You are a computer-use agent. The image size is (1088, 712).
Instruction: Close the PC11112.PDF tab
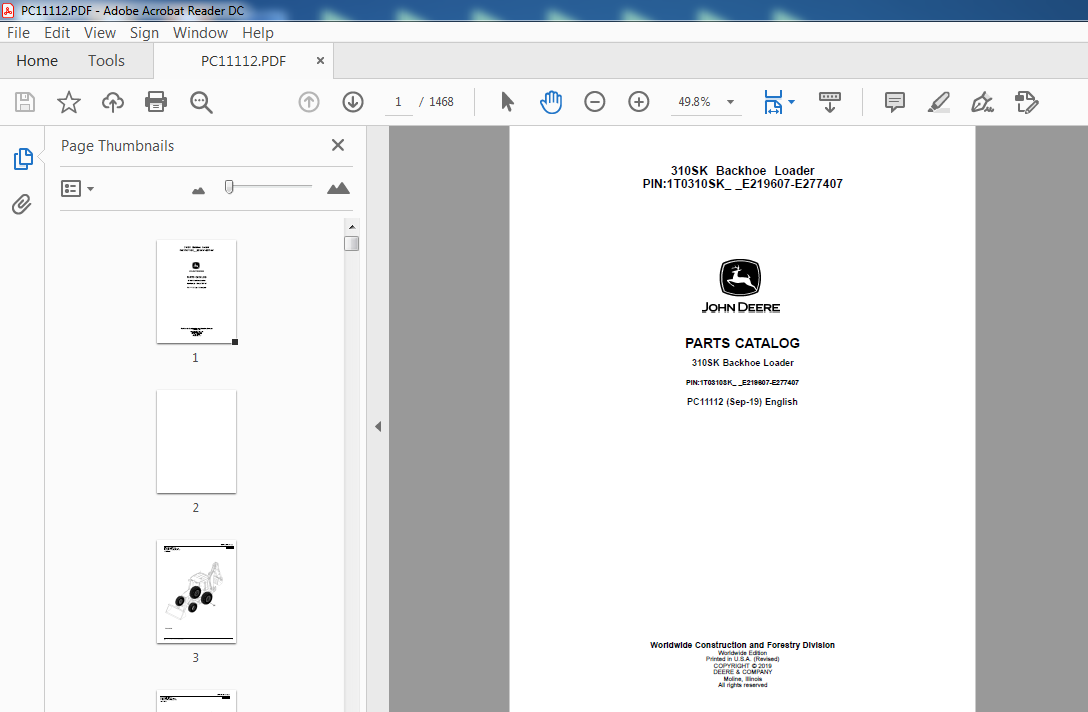tap(320, 60)
